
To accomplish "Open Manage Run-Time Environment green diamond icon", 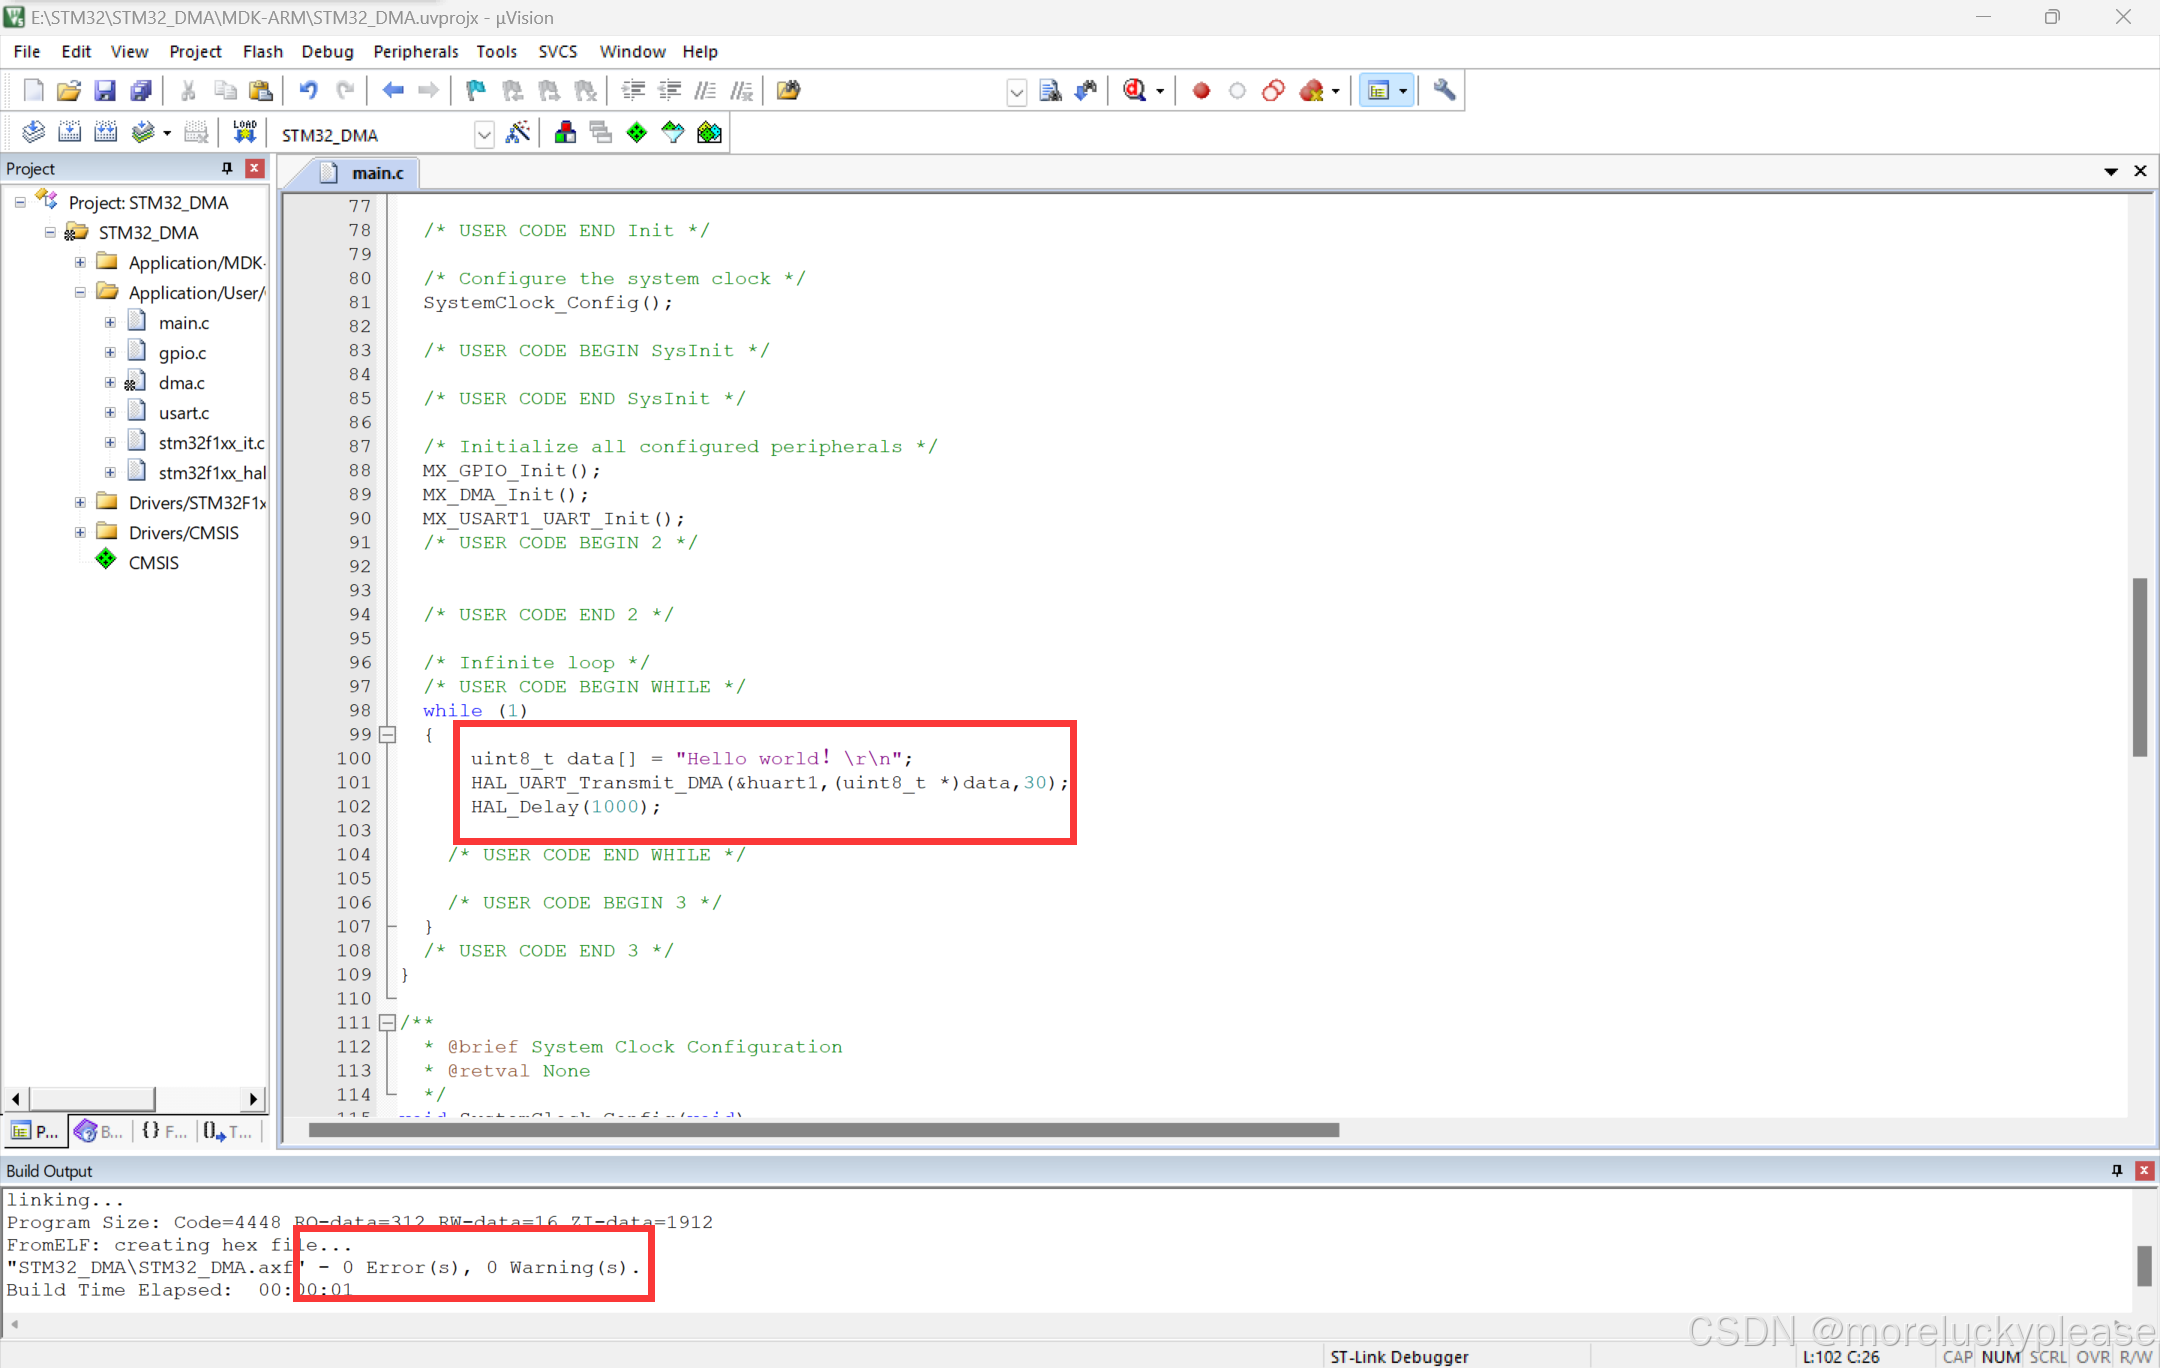I will click(x=637, y=132).
